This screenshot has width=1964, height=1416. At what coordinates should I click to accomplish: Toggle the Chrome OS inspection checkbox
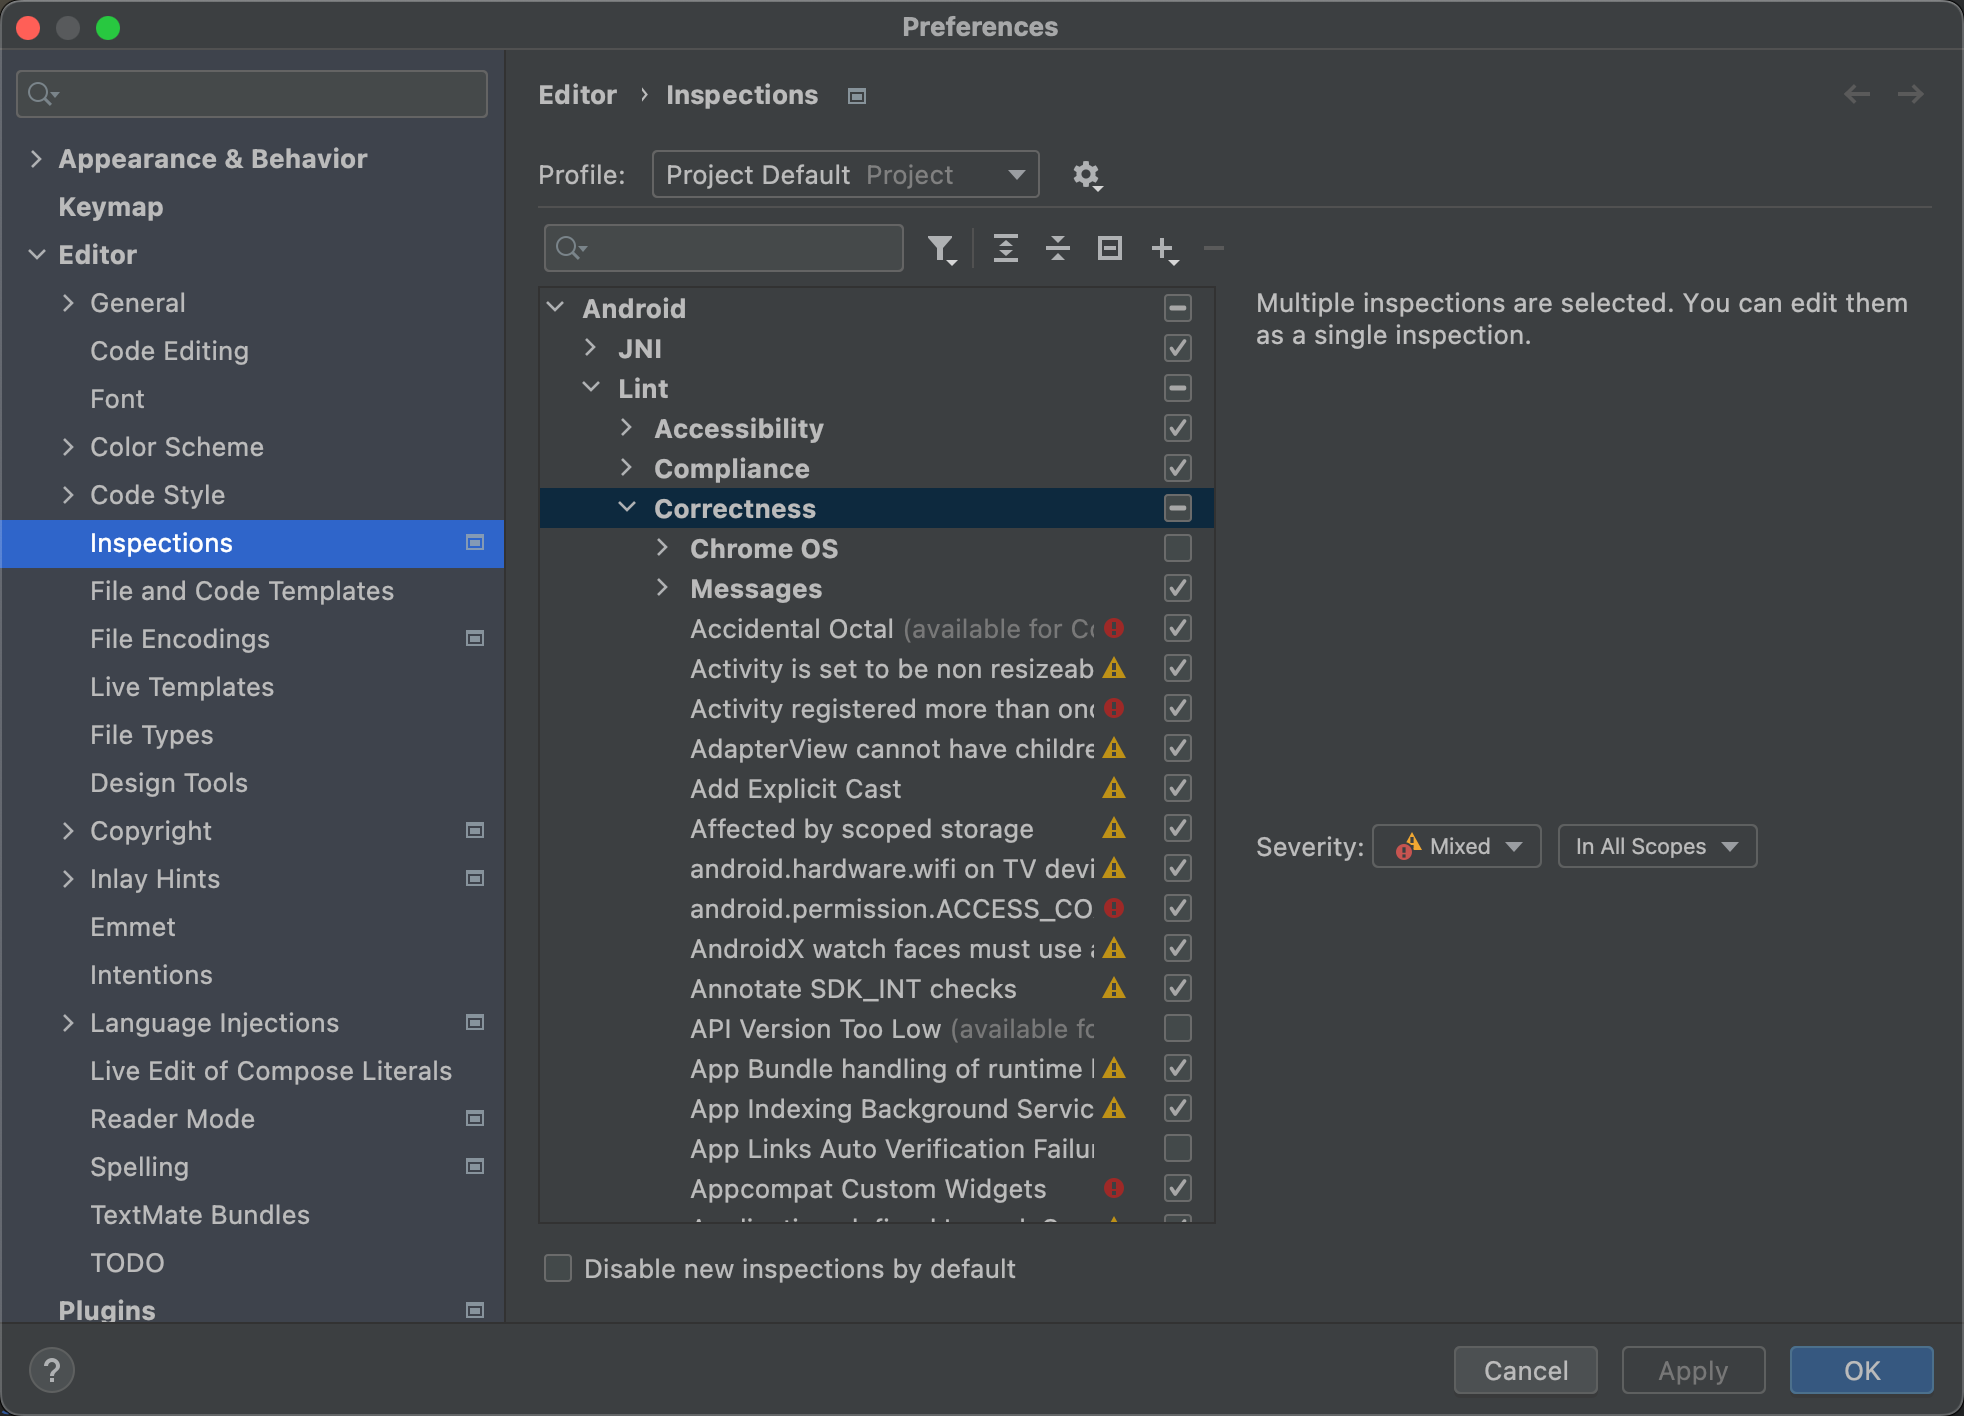[x=1177, y=547]
